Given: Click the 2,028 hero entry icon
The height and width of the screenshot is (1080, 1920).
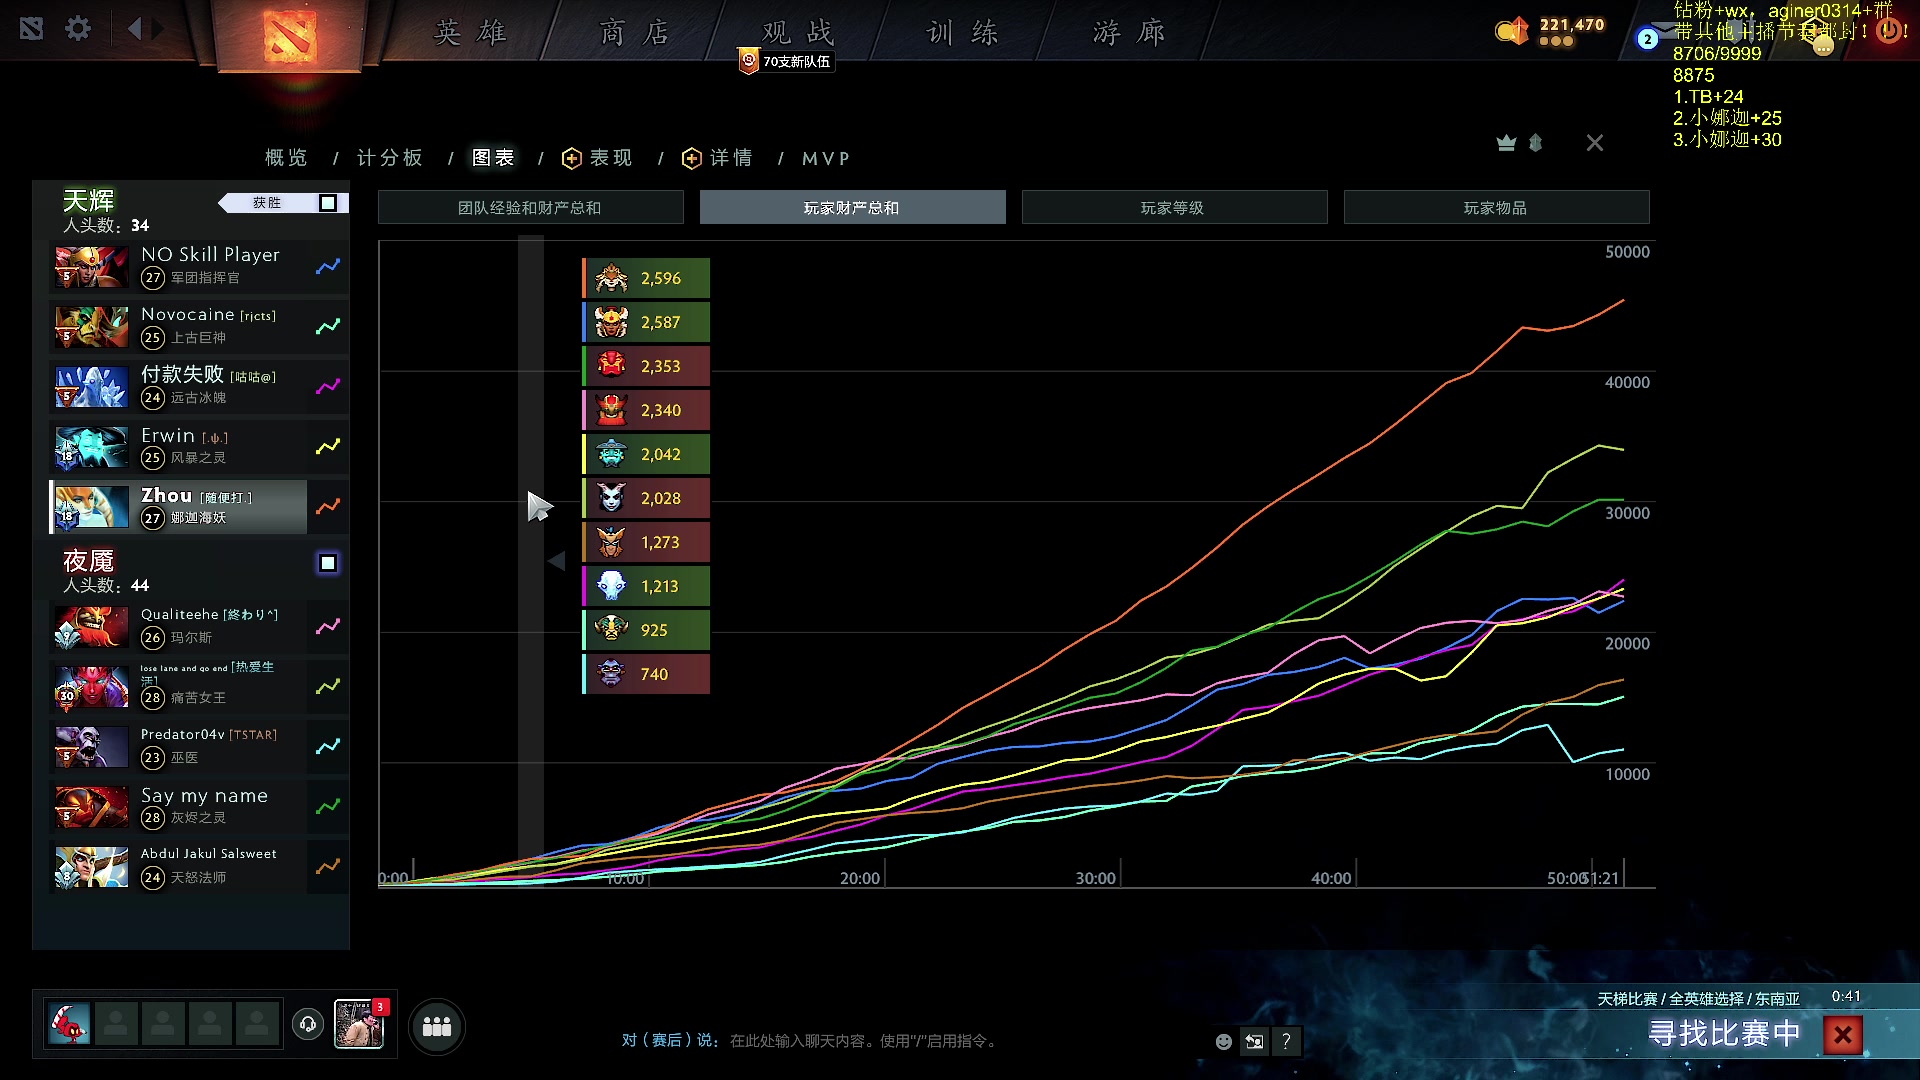Looking at the screenshot, I should [611, 498].
